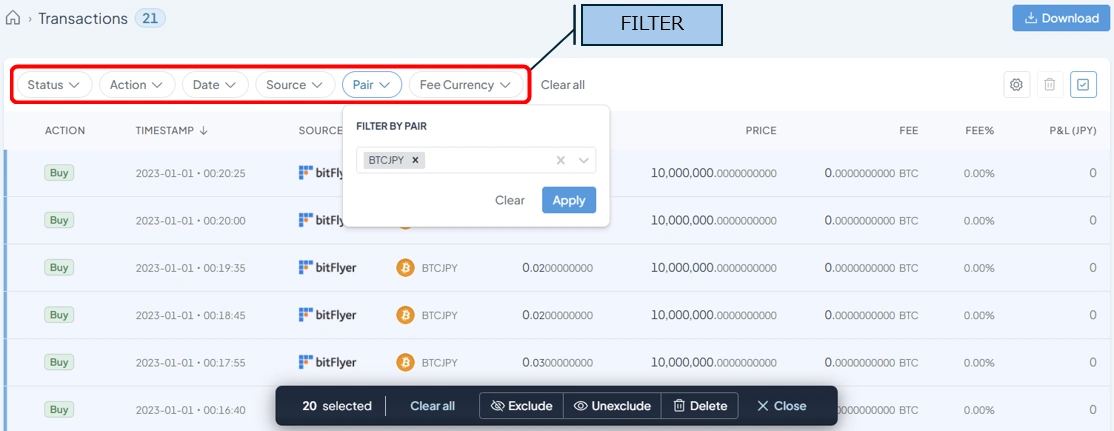Click amount 0.02 in 00:18:45 row
This screenshot has height=431, width=1114.
pos(558,315)
